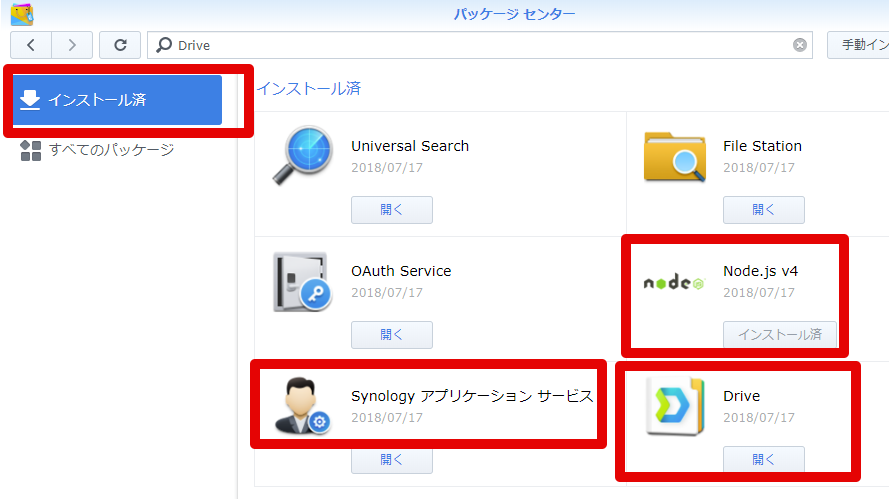Open Drive with its 開く button

(x=764, y=459)
